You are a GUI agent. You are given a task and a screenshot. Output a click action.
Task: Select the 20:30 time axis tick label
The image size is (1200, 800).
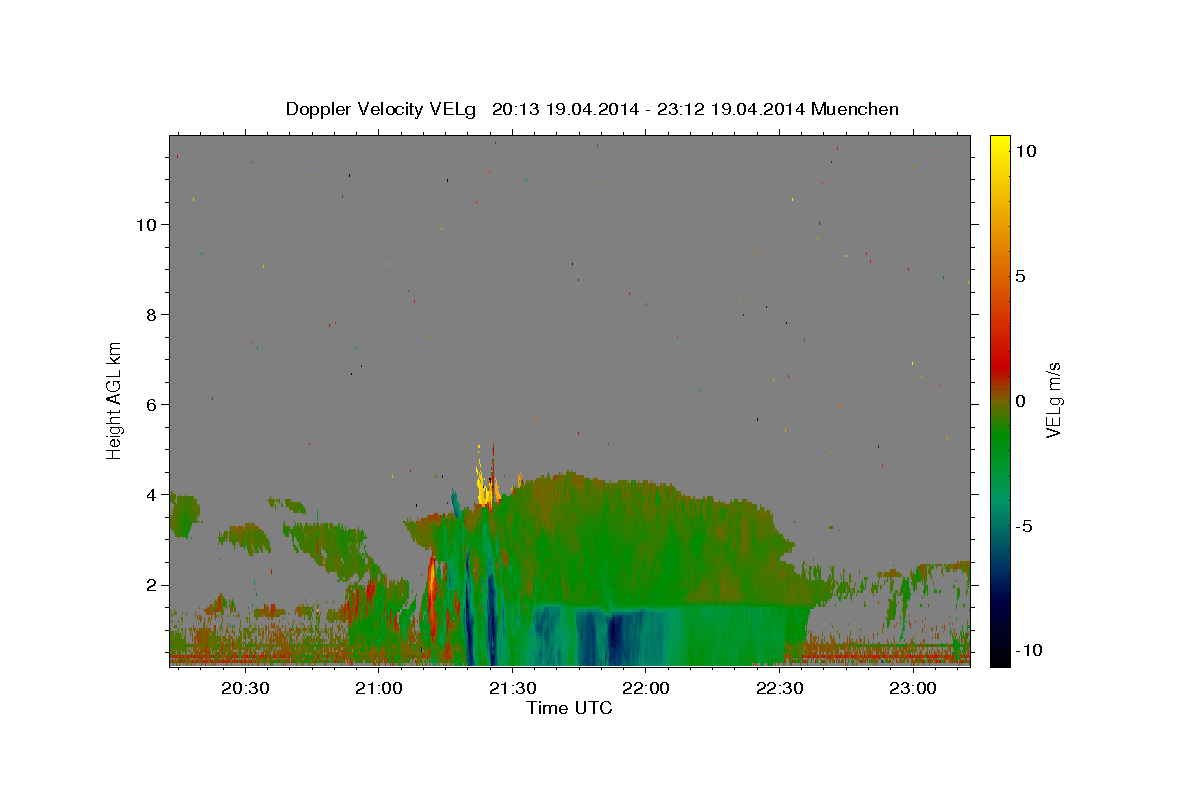coord(245,688)
